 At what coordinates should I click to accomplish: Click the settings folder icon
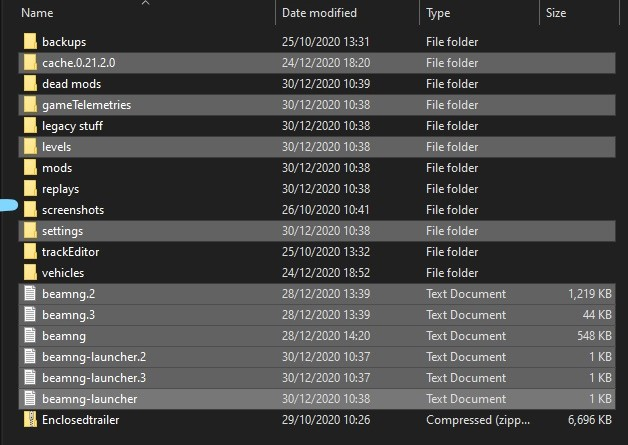[30, 231]
